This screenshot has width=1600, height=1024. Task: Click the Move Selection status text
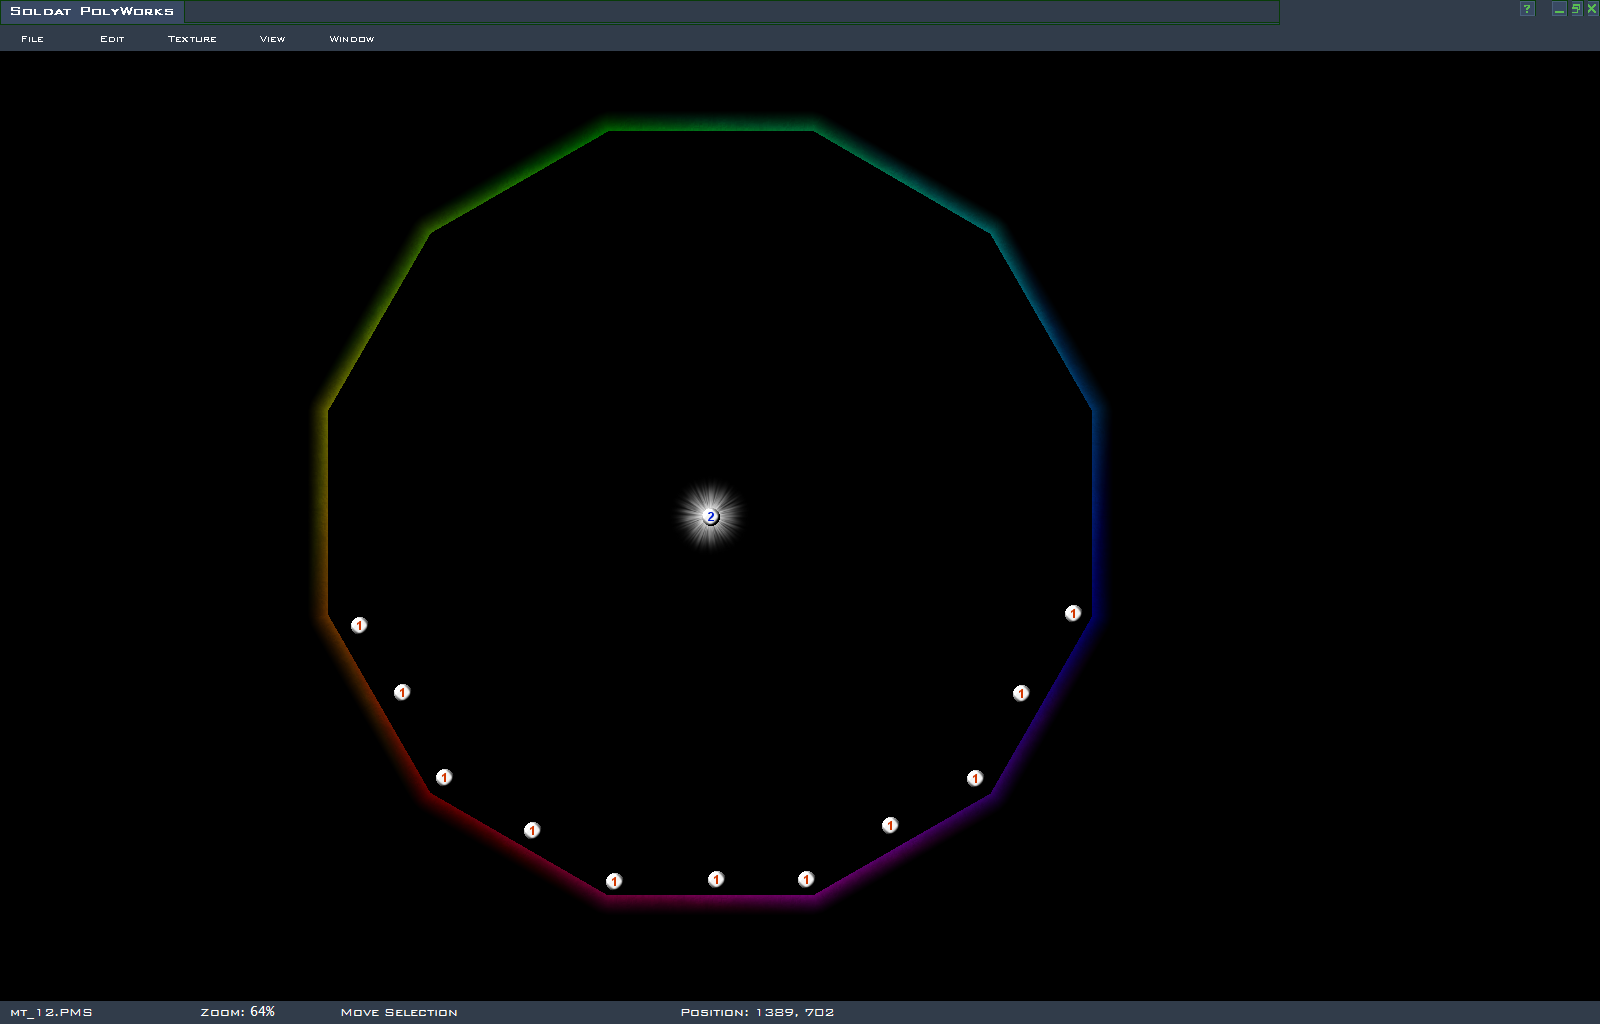click(x=399, y=1012)
